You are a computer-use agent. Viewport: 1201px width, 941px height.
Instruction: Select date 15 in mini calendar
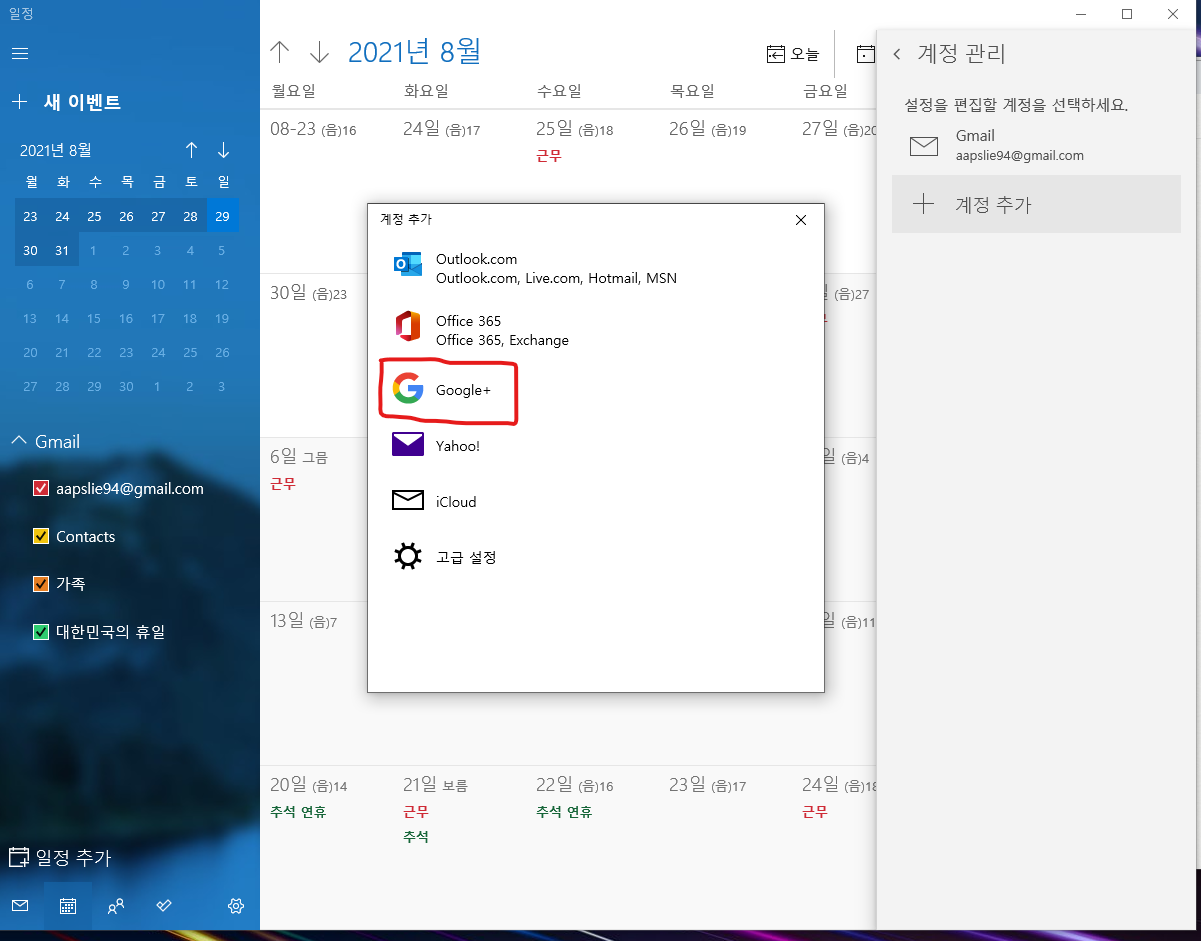[94, 318]
